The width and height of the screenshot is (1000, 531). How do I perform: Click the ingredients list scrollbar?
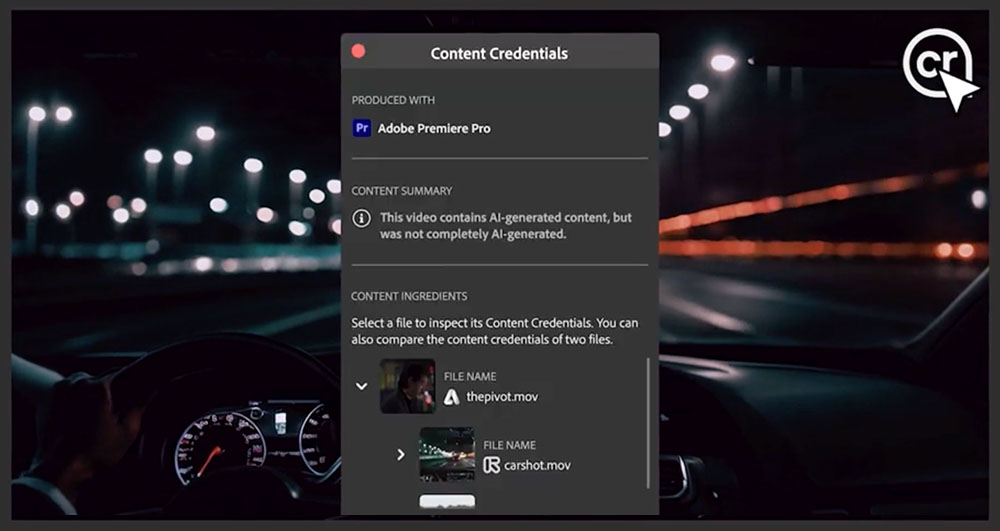coord(649,423)
